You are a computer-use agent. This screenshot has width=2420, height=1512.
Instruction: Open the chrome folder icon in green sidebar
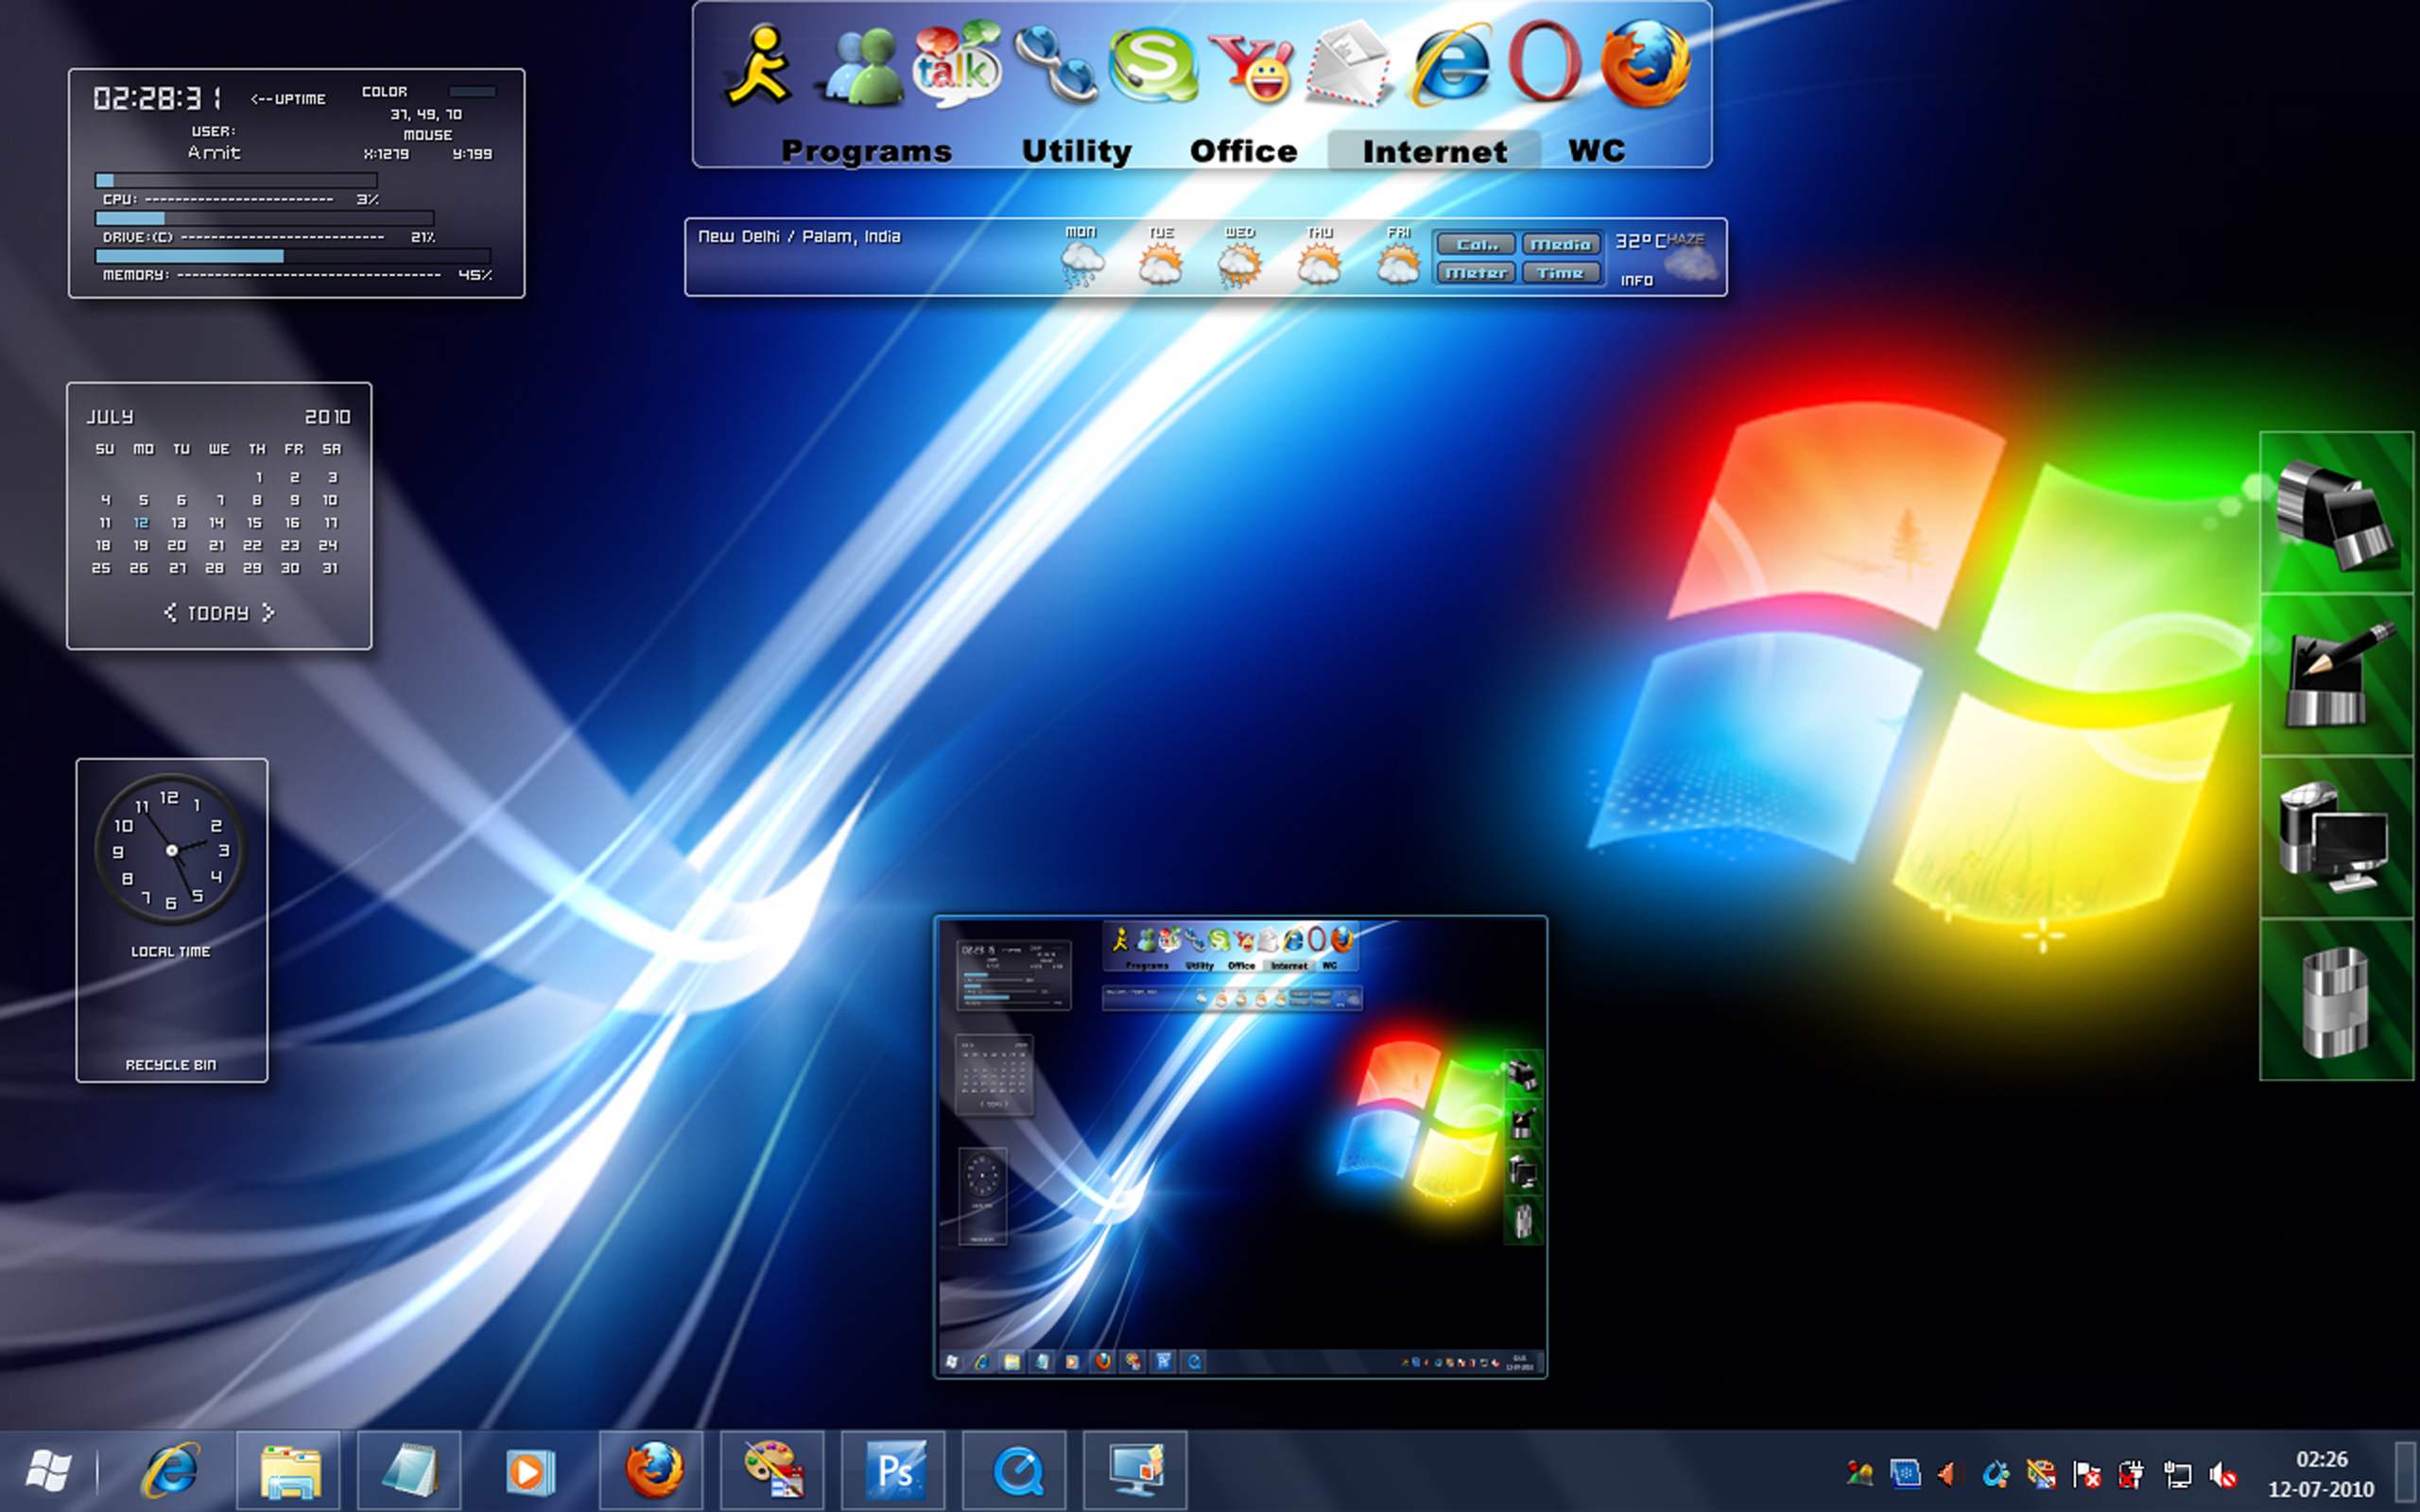coord(2336,514)
